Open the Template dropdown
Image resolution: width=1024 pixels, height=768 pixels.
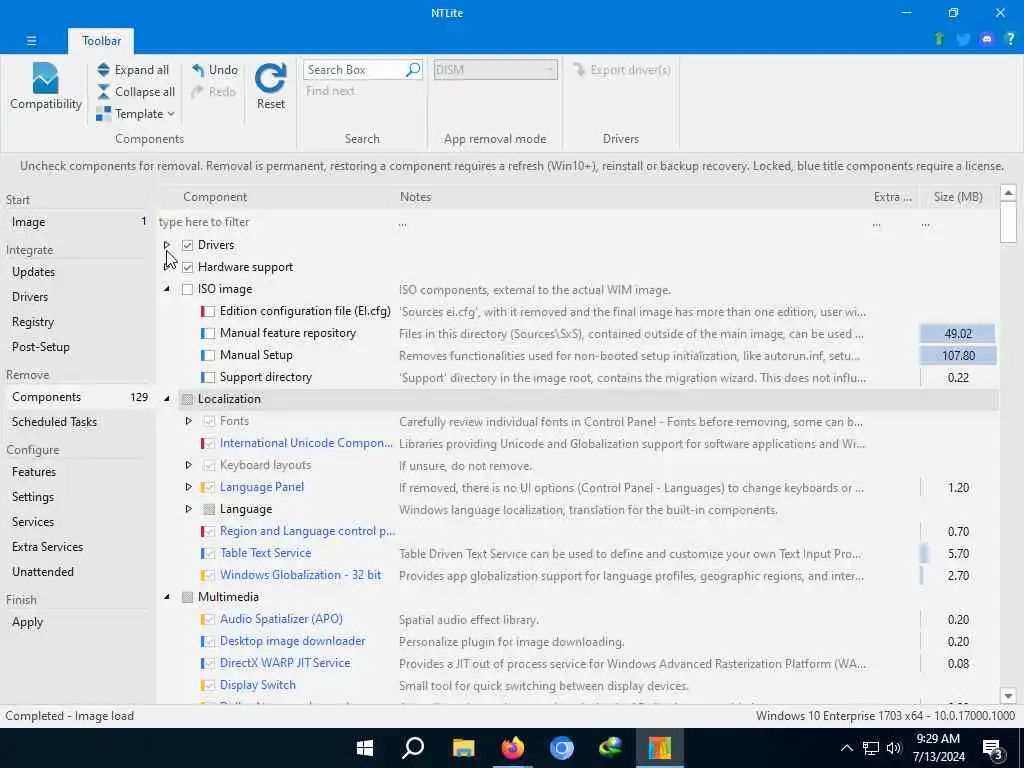tap(135, 114)
